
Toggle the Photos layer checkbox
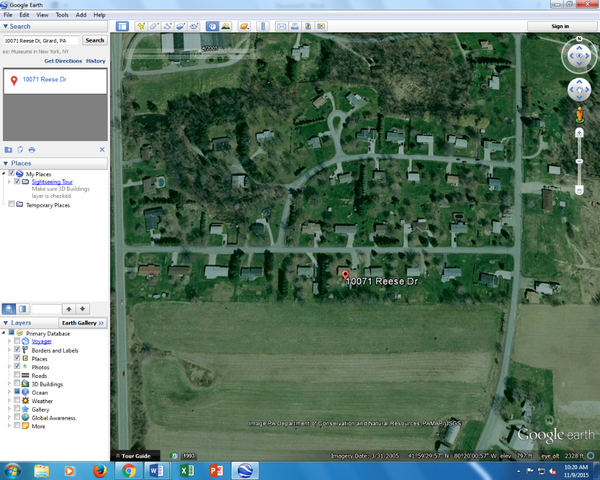click(x=17, y=366)
